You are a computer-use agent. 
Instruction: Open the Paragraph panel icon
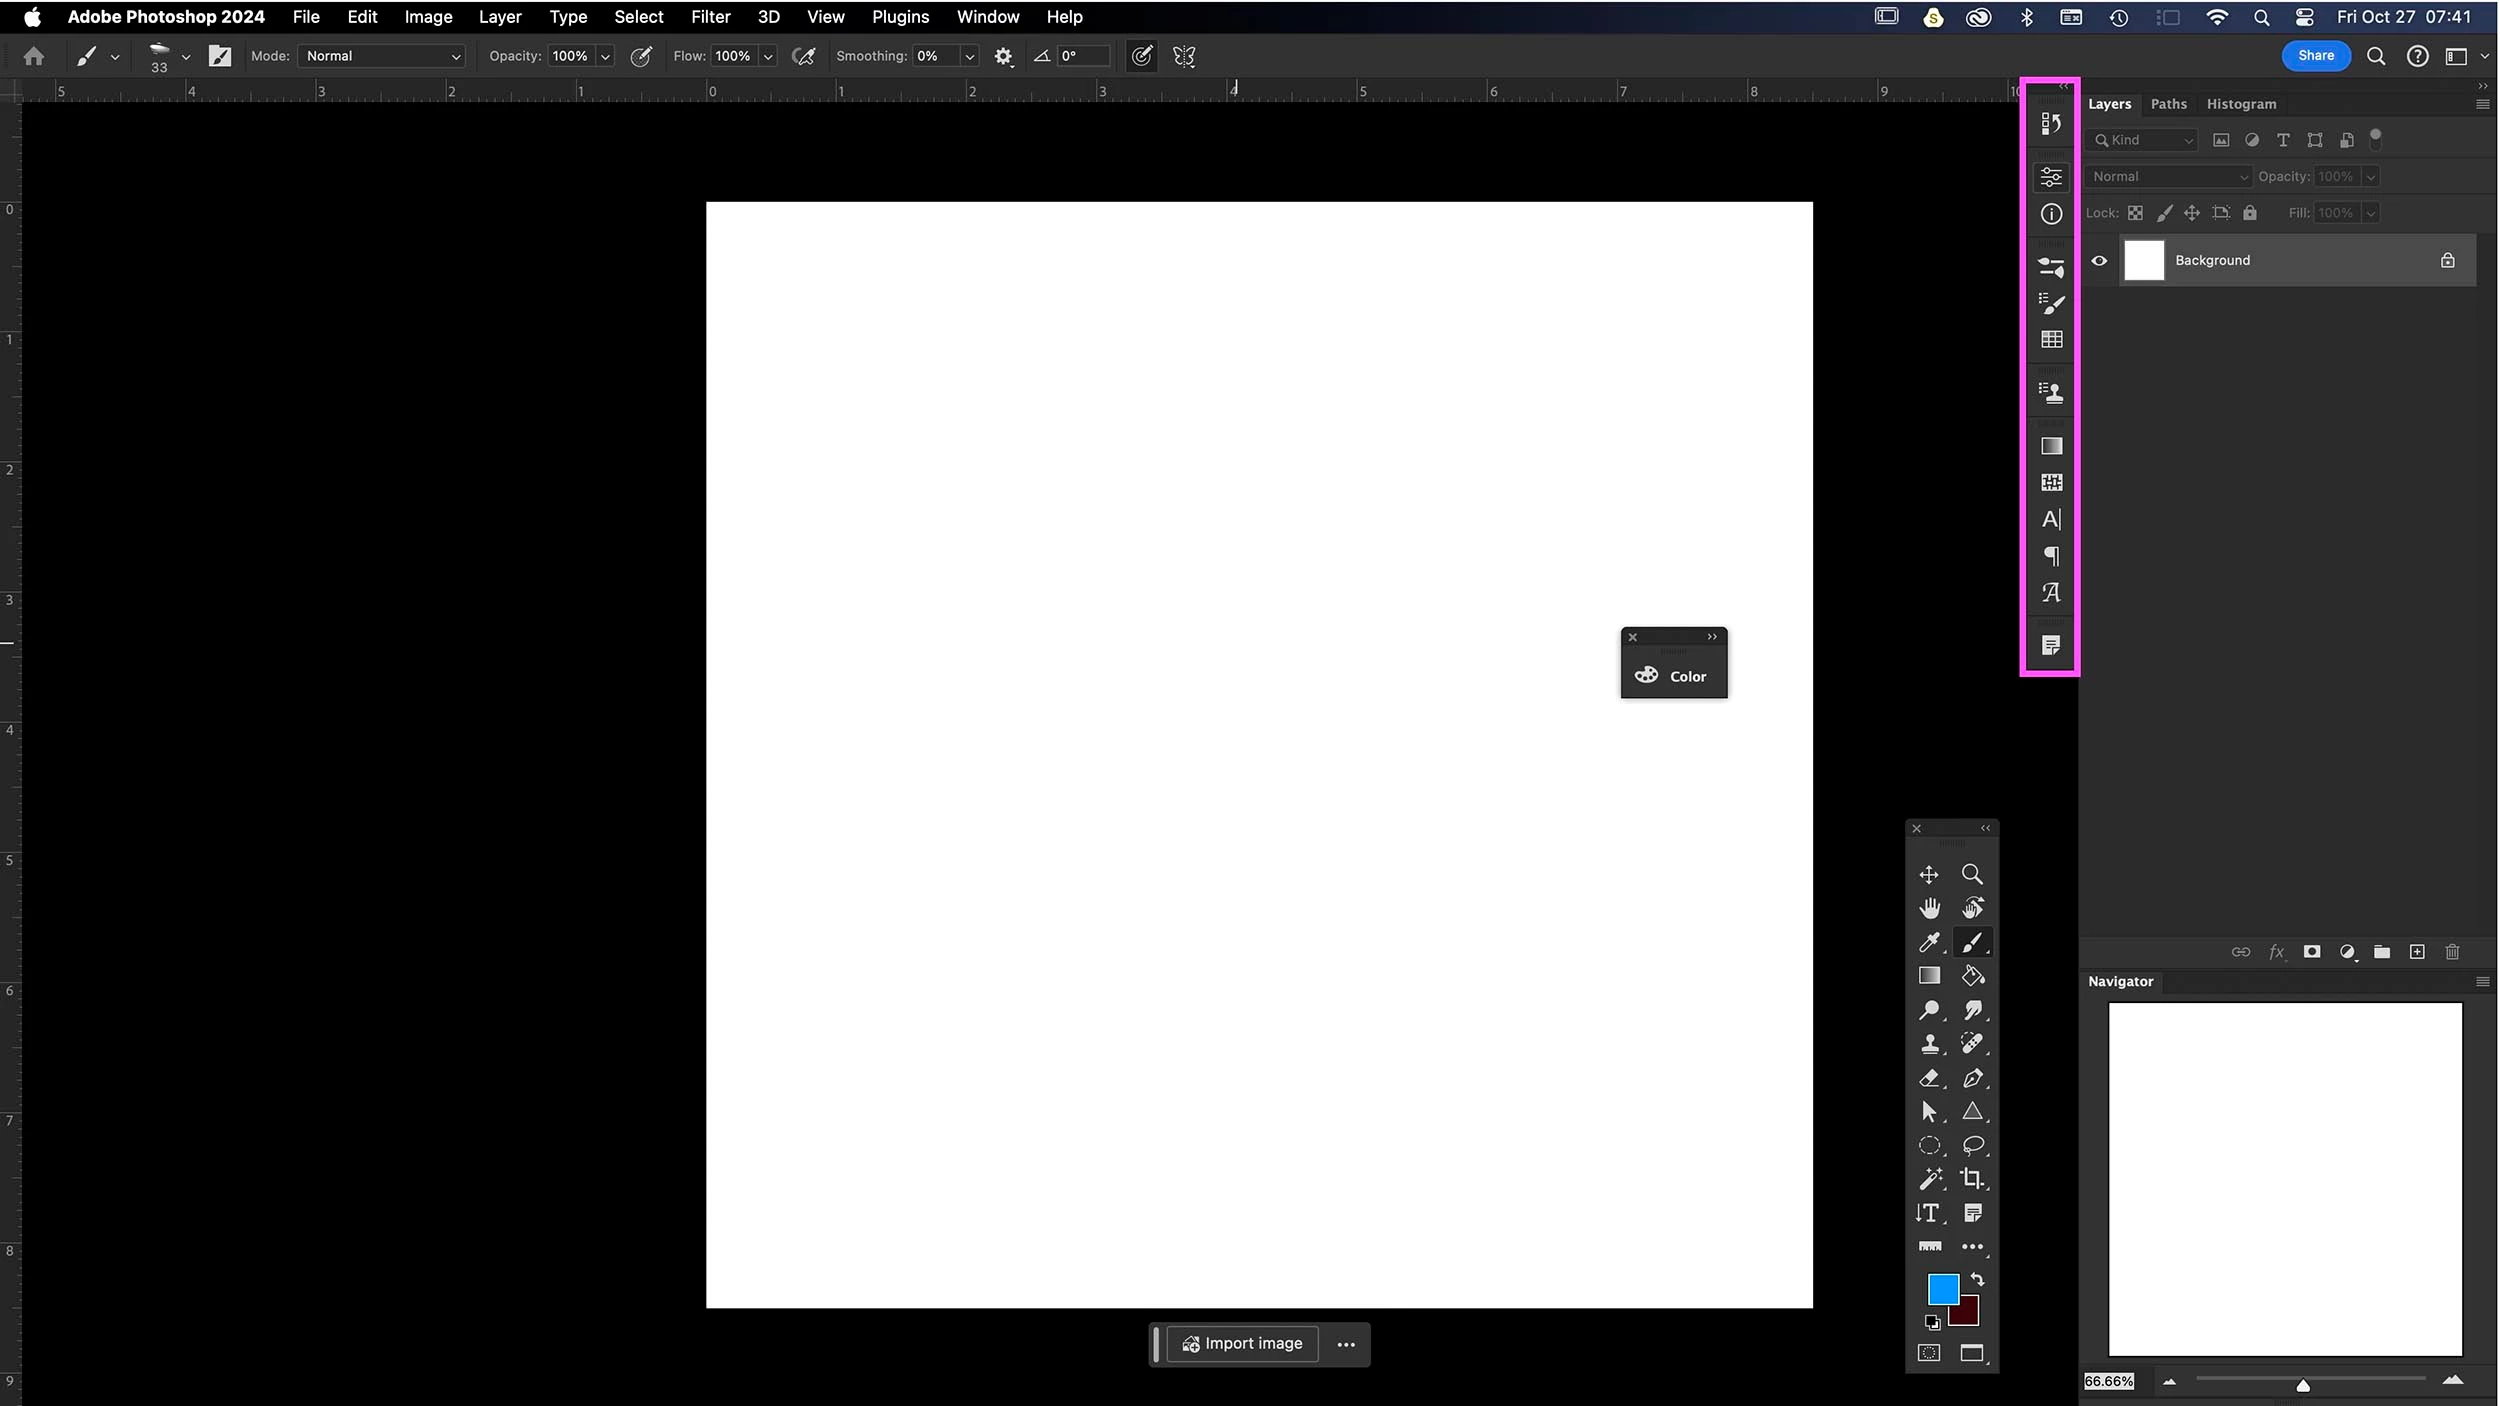[x=2051, y=556]
